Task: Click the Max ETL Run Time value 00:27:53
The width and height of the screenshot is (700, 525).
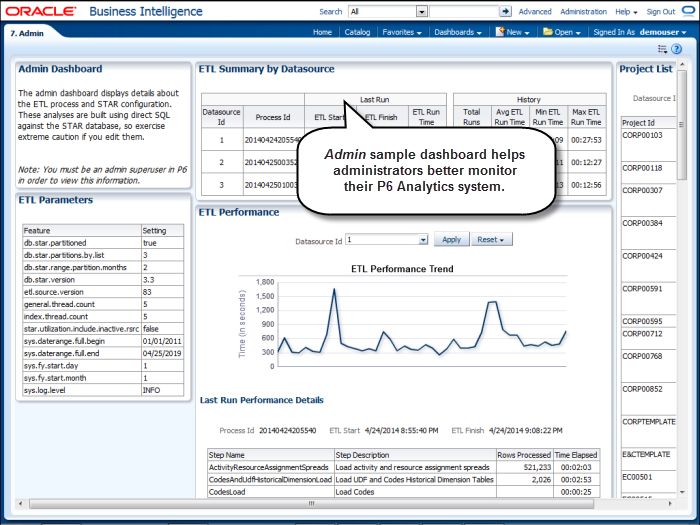Action: (x=586, y=140)
